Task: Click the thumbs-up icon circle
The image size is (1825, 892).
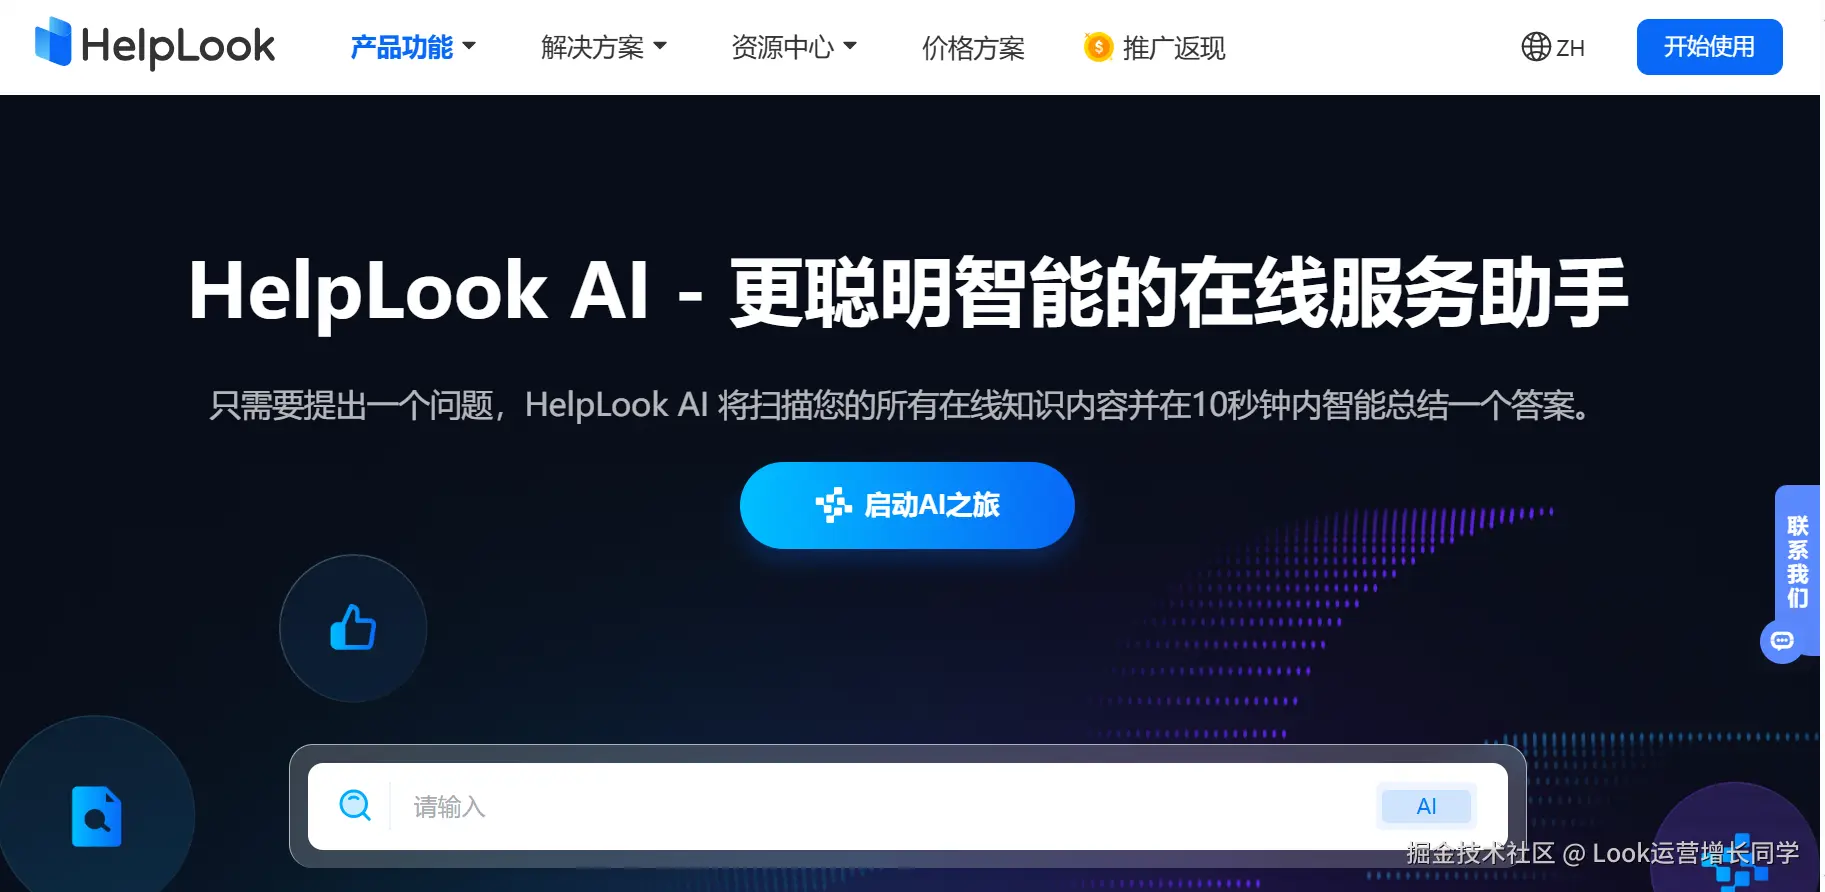Action: [353, 628]
